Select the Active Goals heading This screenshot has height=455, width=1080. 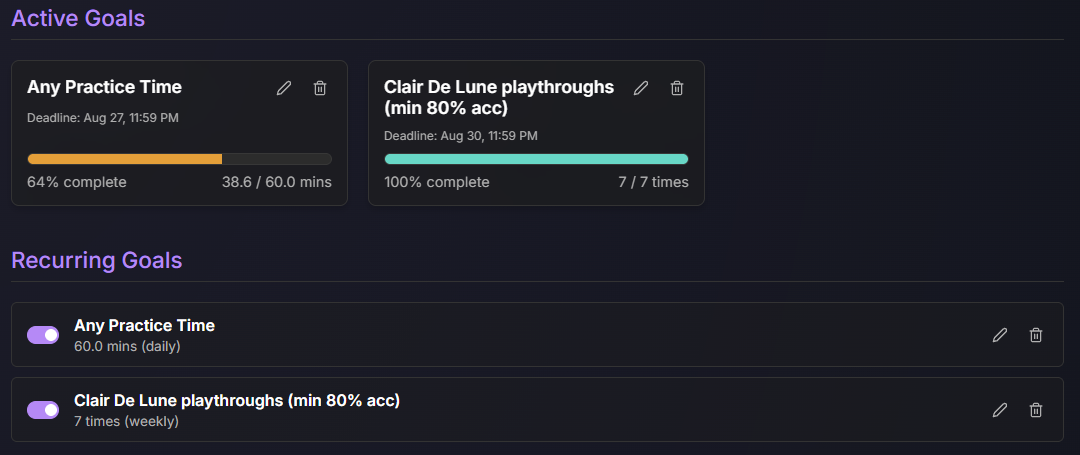pos(79,19)
